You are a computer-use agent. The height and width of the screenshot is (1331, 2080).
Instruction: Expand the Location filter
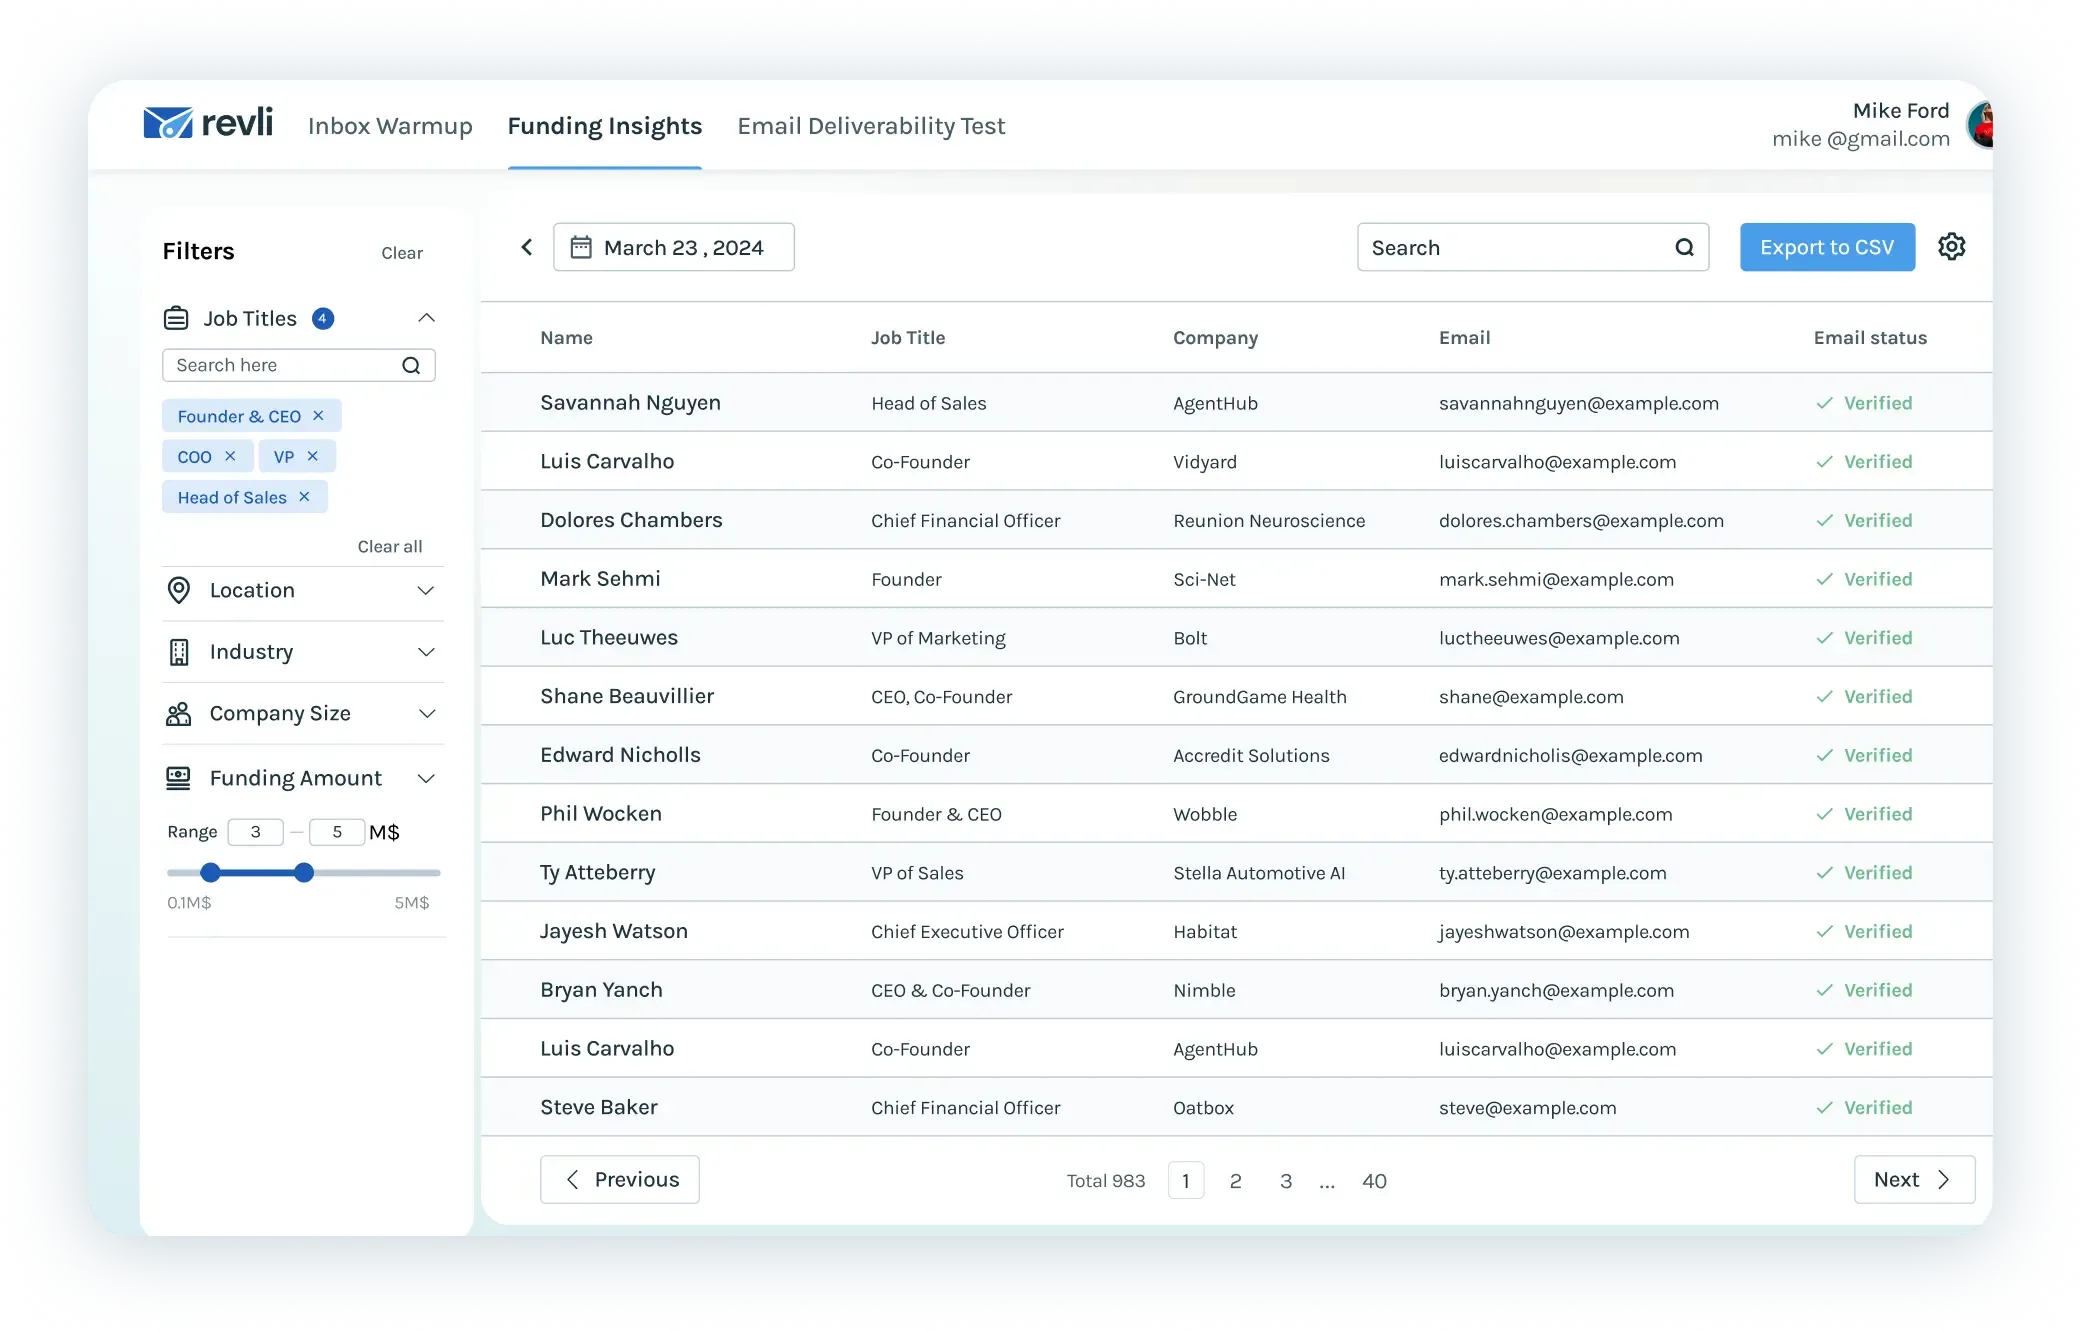(x=426, y=590)
